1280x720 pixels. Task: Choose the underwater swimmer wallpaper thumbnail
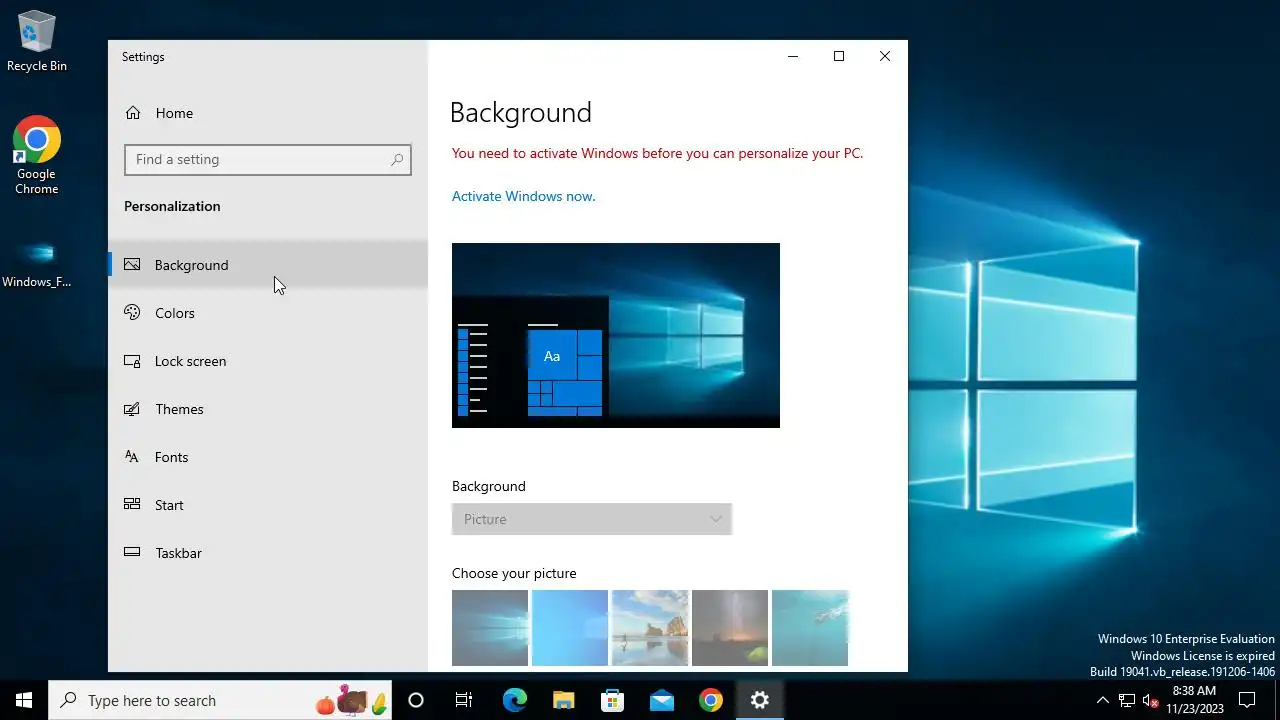pyautogui.click(x=810, y=628)
